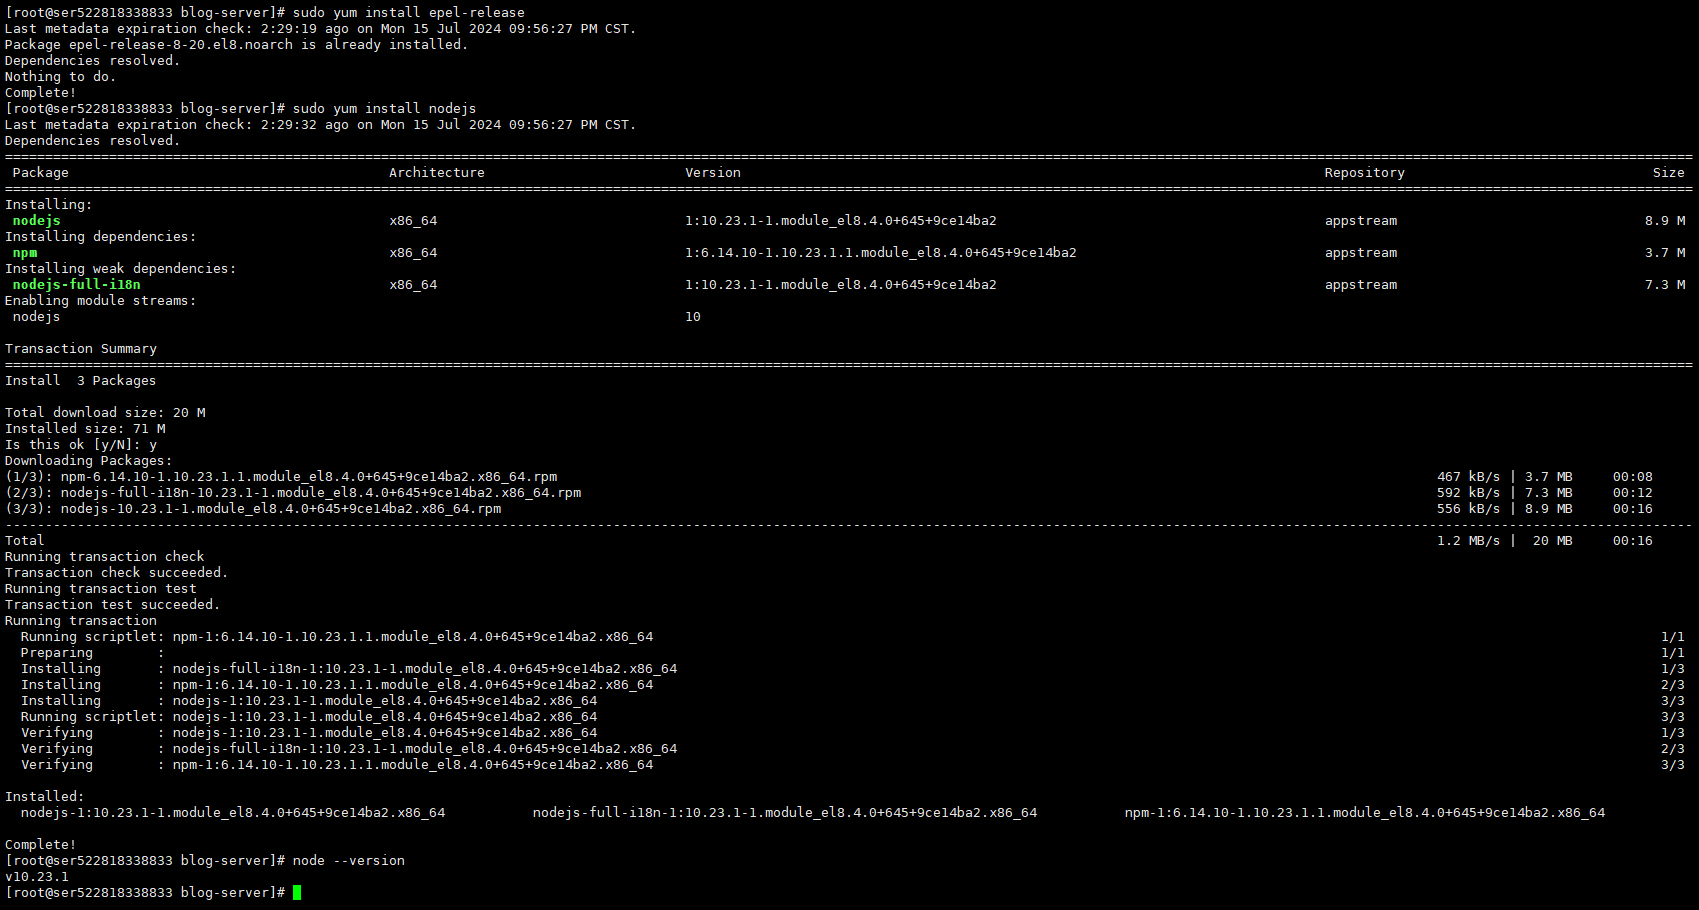Click the green 'npm' dependency name
Viewport: 1699px width, 910px height.
[25, 253]
